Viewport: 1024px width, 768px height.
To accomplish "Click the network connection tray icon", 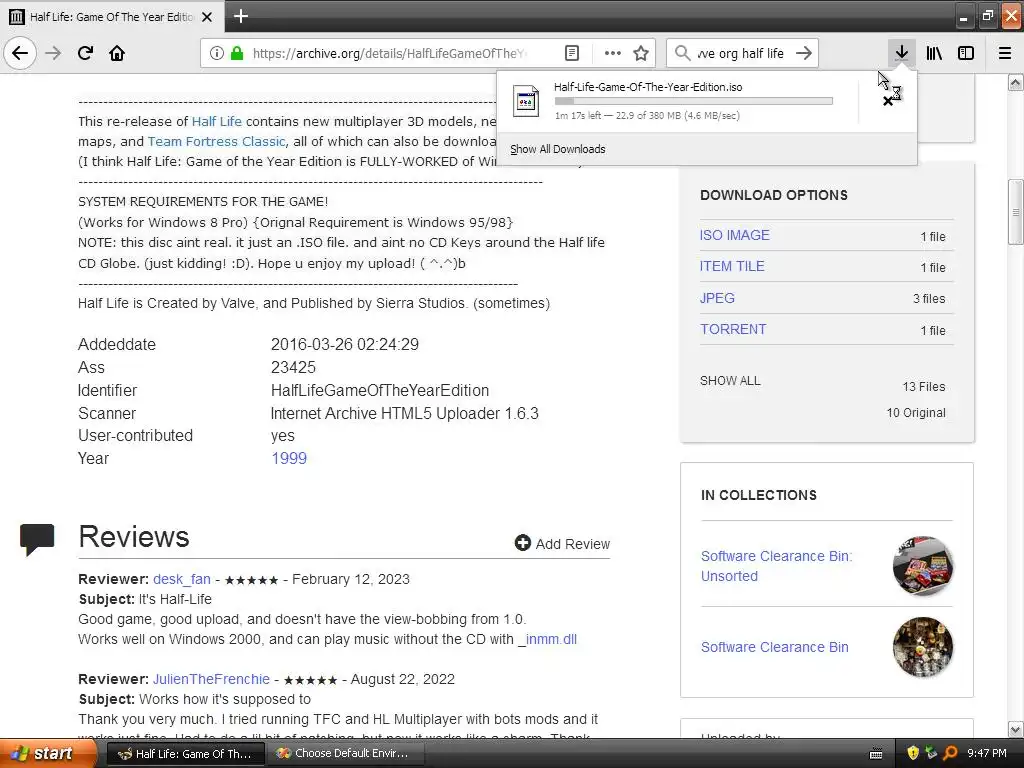I will (931, 753).
